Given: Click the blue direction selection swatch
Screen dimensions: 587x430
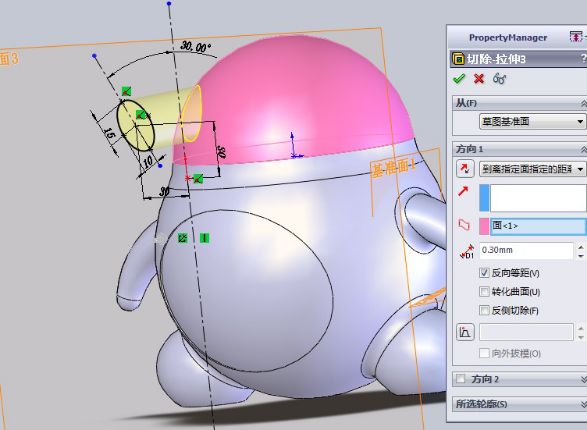Looking at the screenshot, I should click(484, 198).
